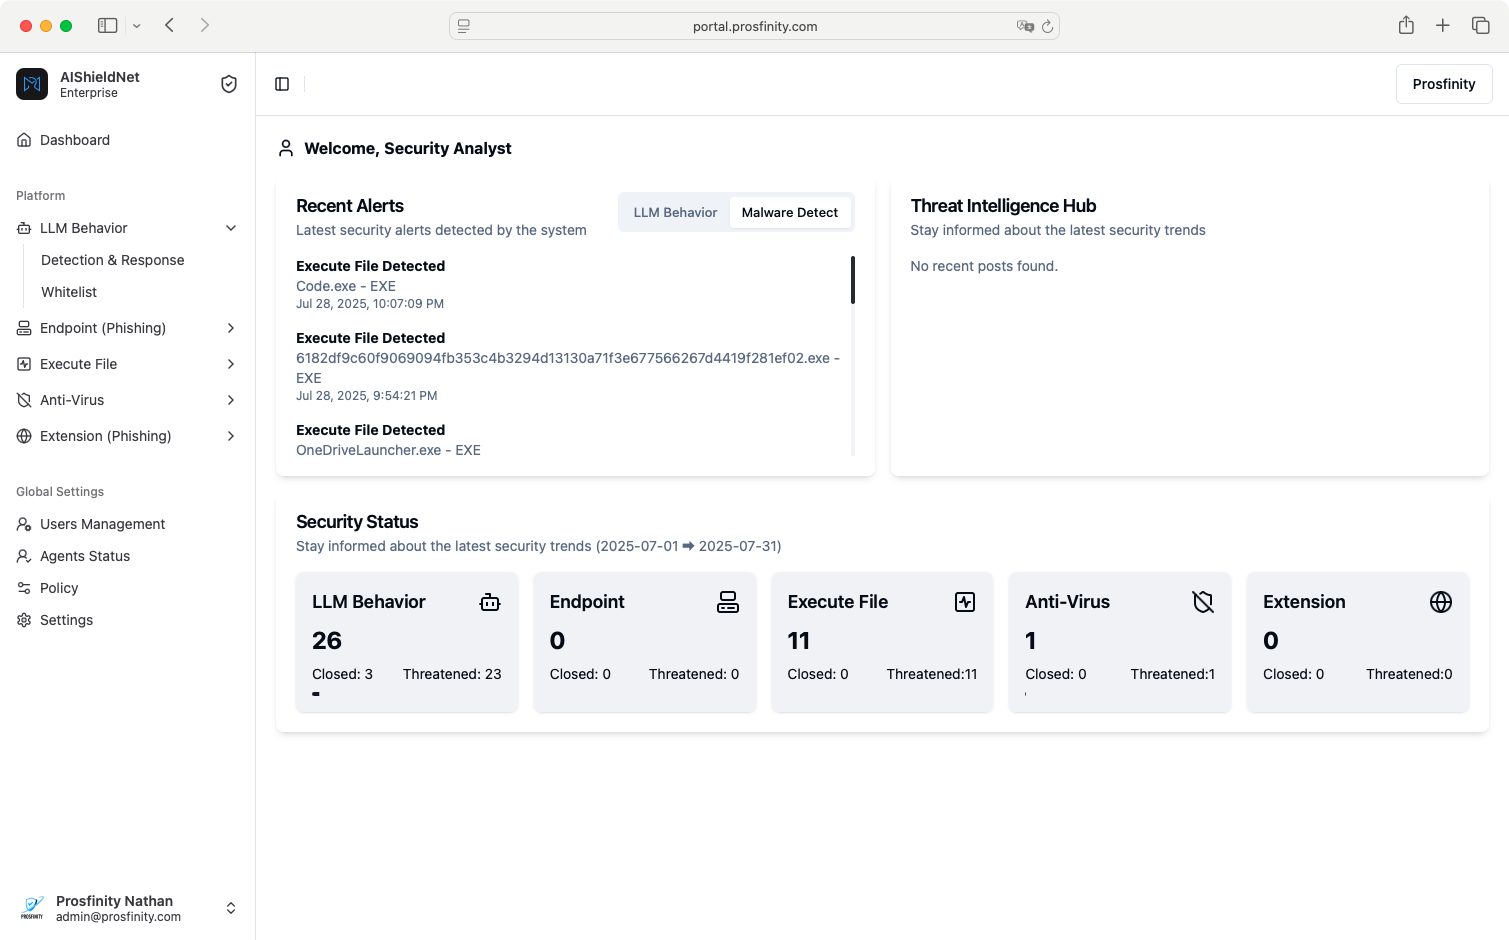1509x940 pixels.
Task: Click the Extension globe icon on status card
Action: tap(1440, 601)
